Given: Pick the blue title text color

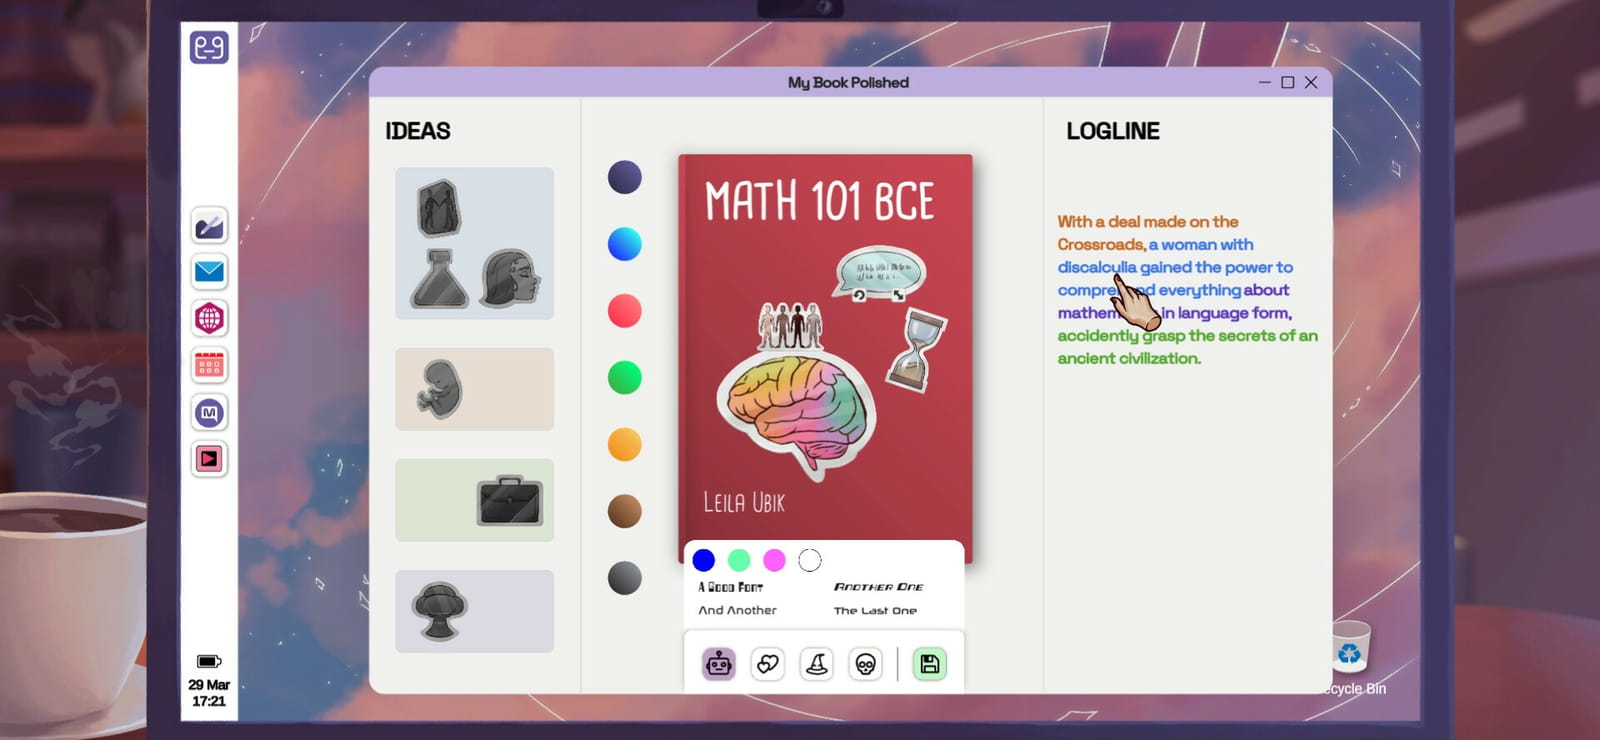Looking at the screenshot, I should click(704, 560).
